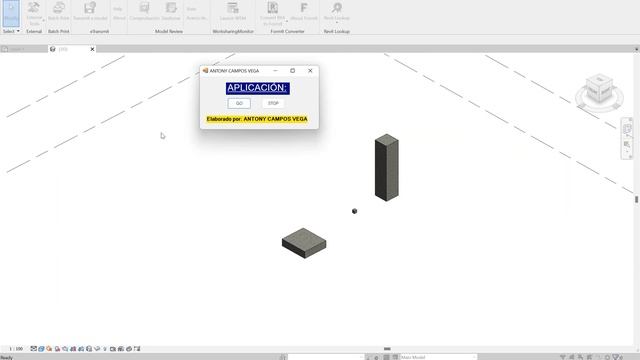640x360 pixels.
Task: Click the STOP button in the dialog
Action: pyautogui.click(x=273, y=103)
